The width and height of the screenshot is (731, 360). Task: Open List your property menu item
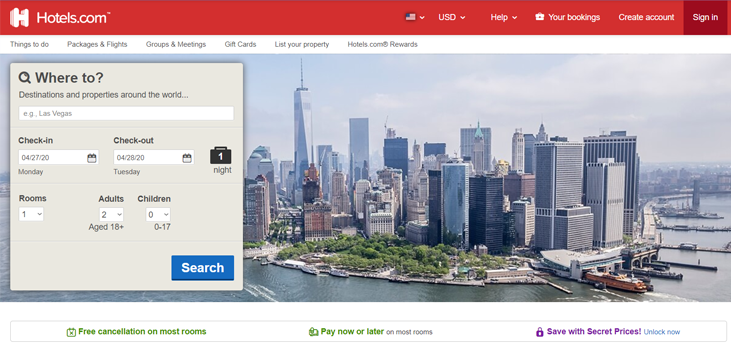click(x=302, y=44)
